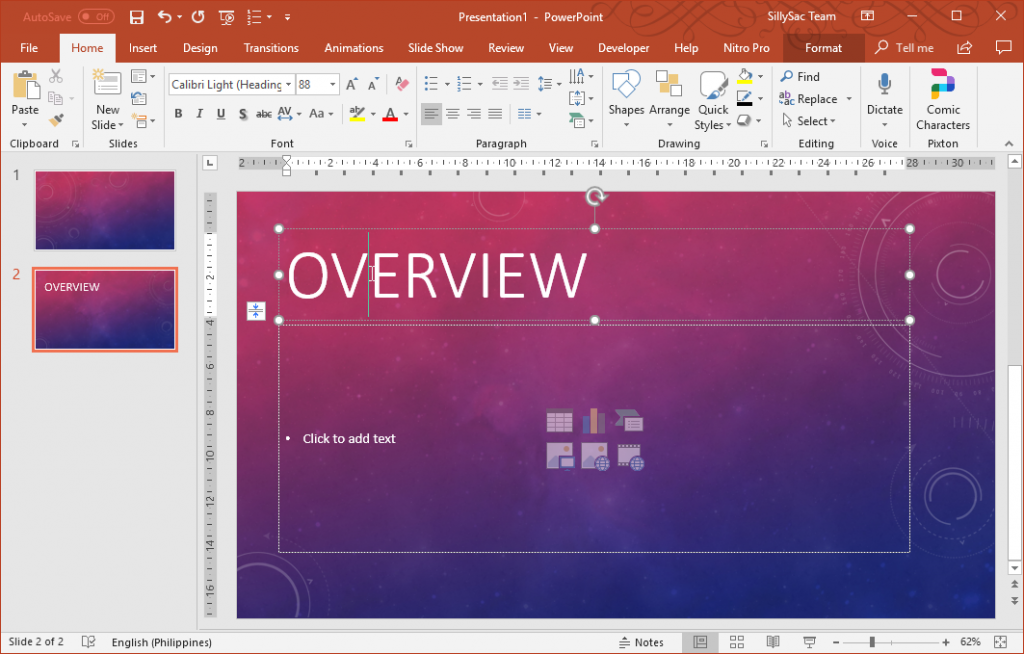Screen dimensions: 1024x654
Task: Toggle Italic formatting
Action: (198, 114)
